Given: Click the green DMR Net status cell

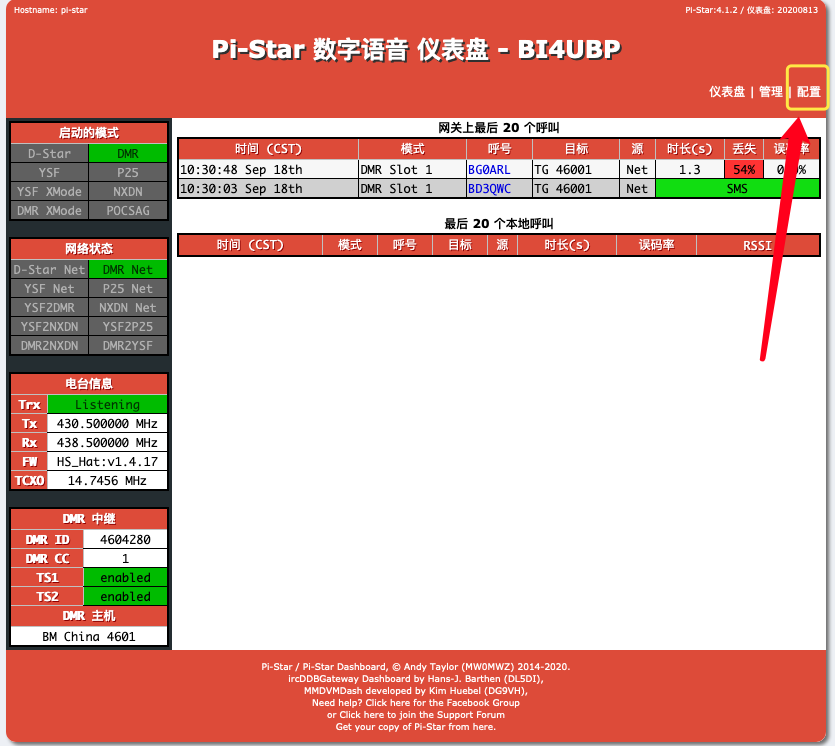Looking at the screenshot, I should [x=128, y=269].
